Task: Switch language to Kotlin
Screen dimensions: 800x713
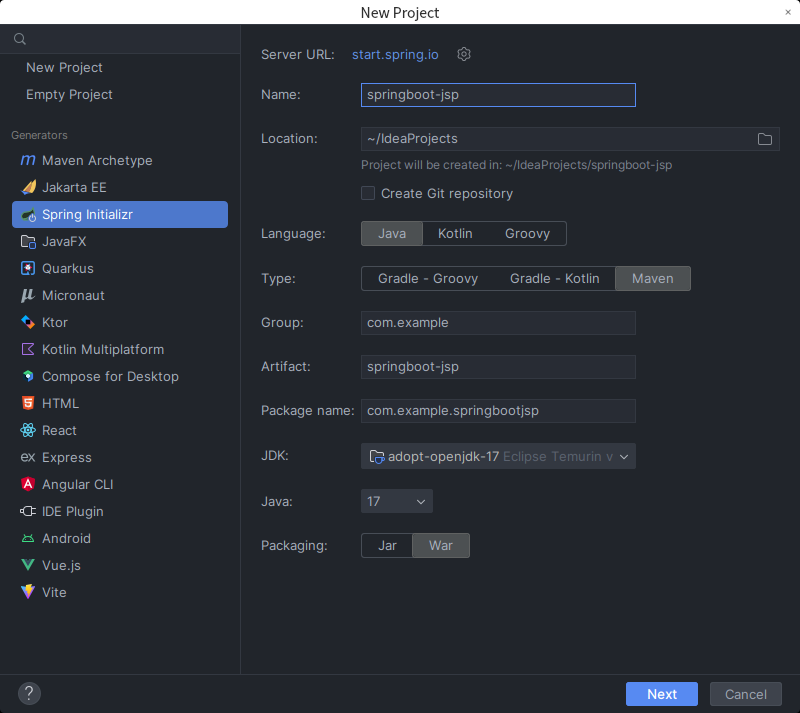Action: click(455, 234)
